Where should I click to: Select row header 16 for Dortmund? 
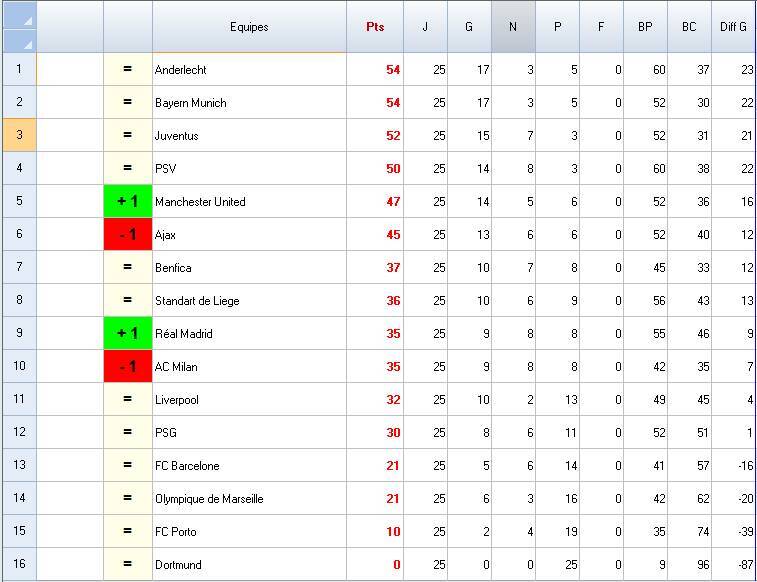19,565
